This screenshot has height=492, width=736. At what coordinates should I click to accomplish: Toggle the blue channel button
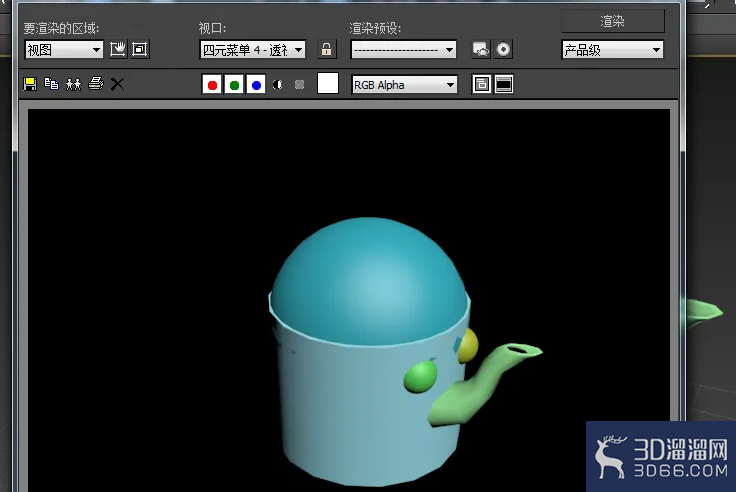click(x=256, y=85)
